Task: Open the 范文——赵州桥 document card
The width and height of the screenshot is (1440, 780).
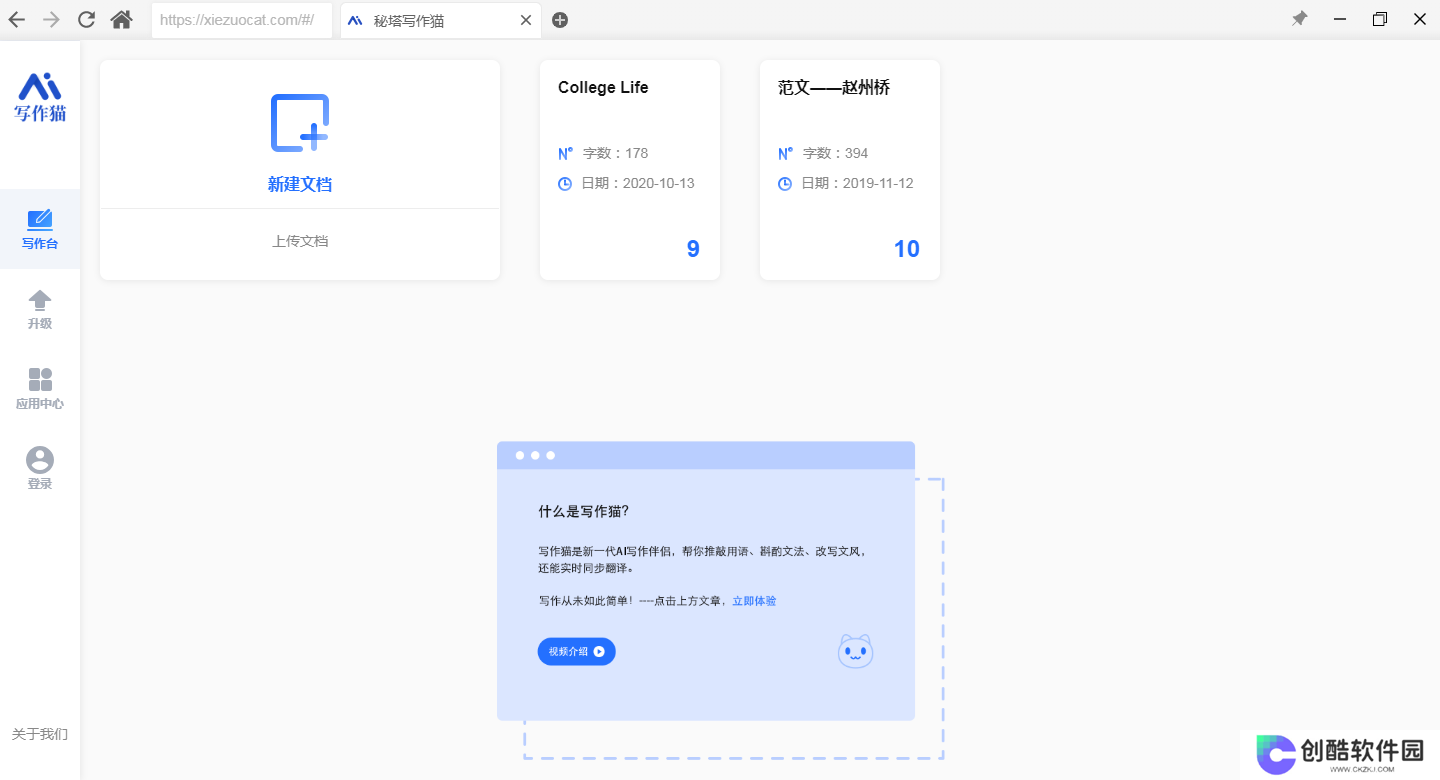Action: (850, 170)
